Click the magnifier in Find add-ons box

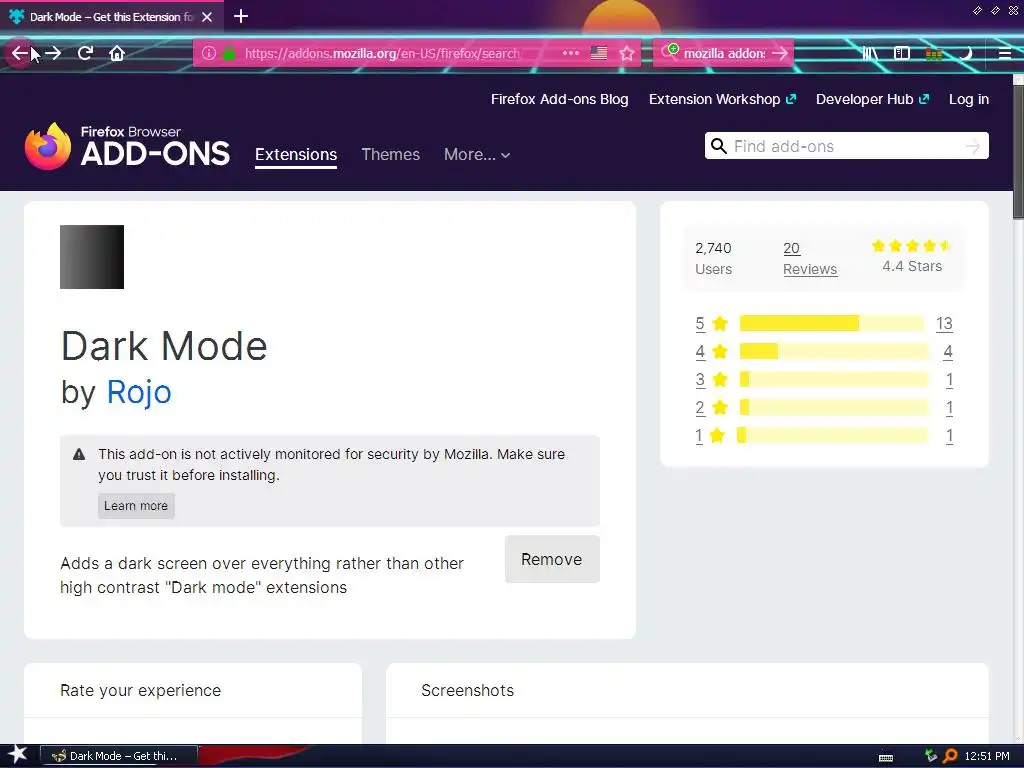(718, 146)
